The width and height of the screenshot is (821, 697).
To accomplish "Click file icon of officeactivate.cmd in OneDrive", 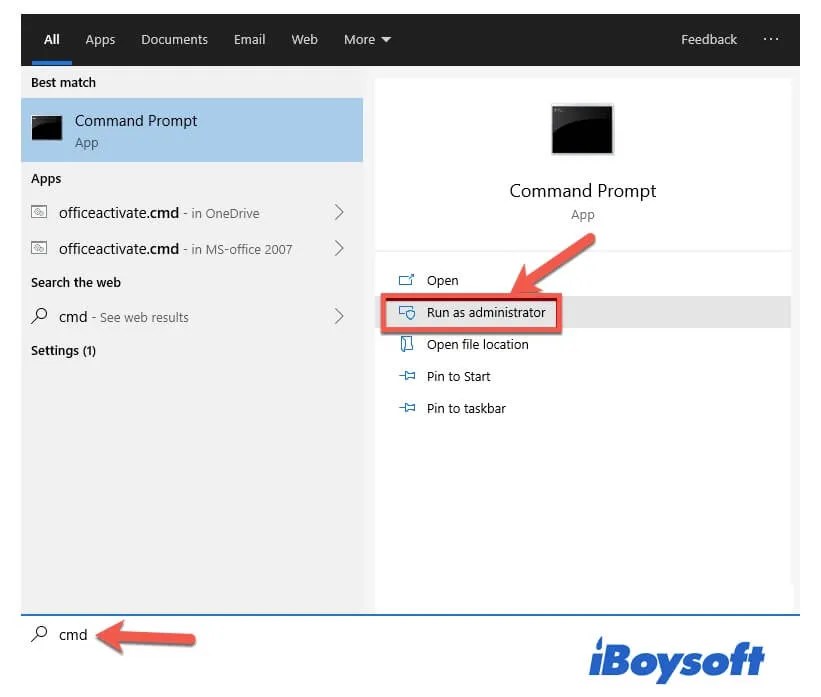I will pos(39,212).
